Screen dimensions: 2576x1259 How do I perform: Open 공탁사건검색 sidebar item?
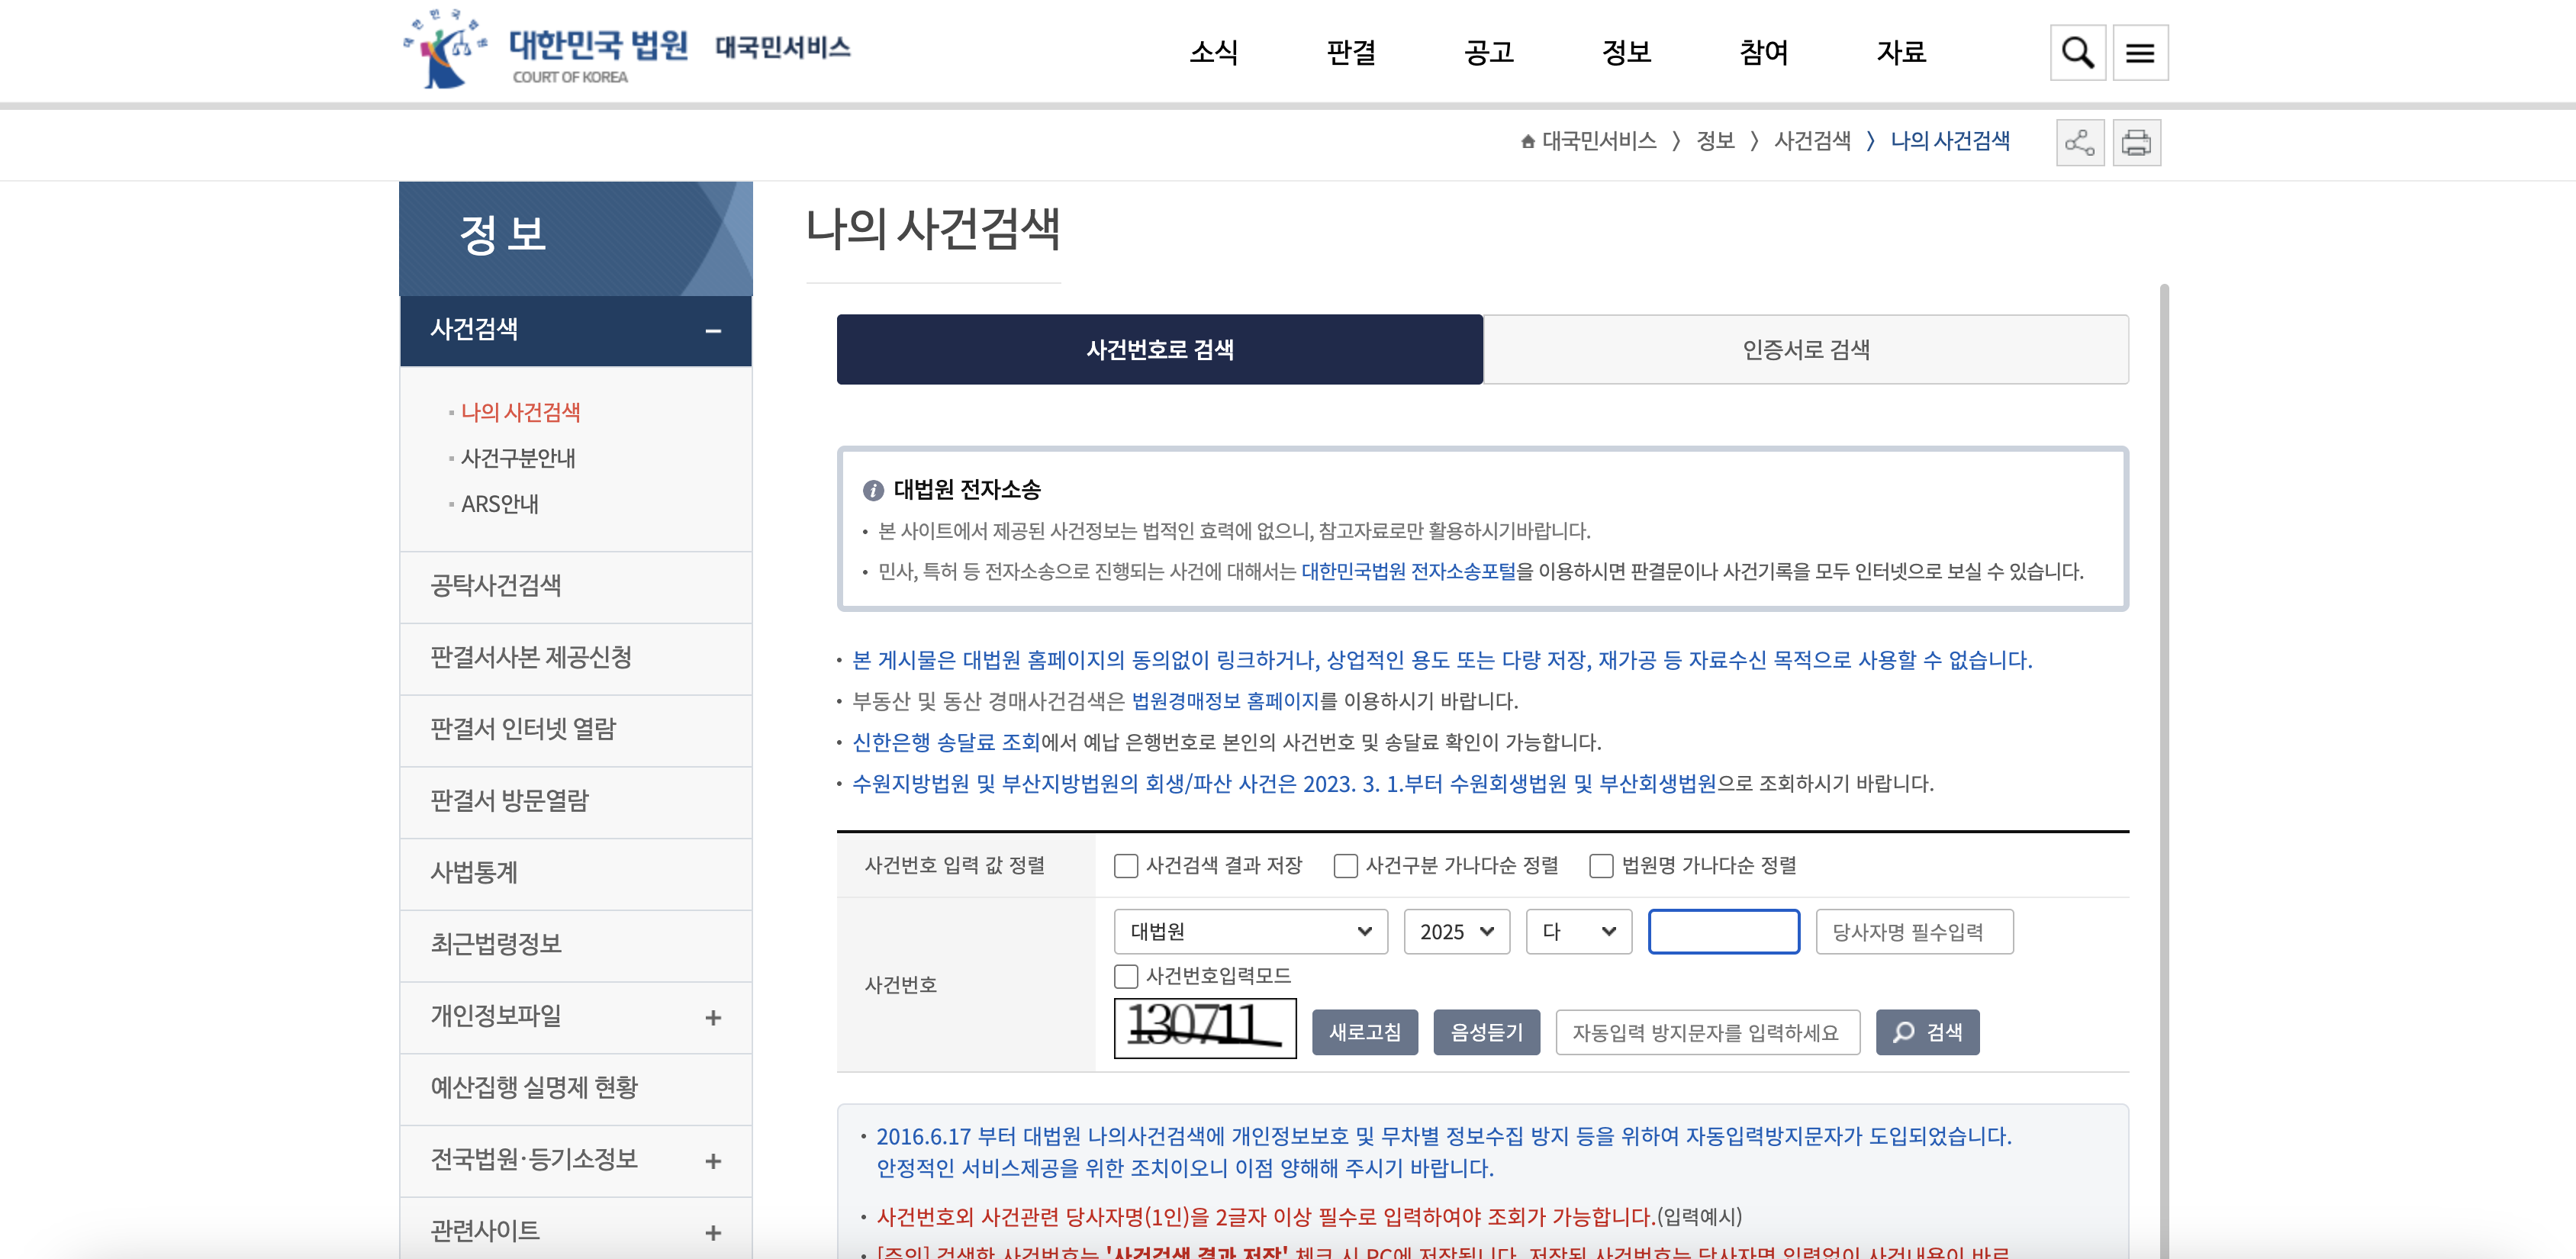click(x=575, y=586)
